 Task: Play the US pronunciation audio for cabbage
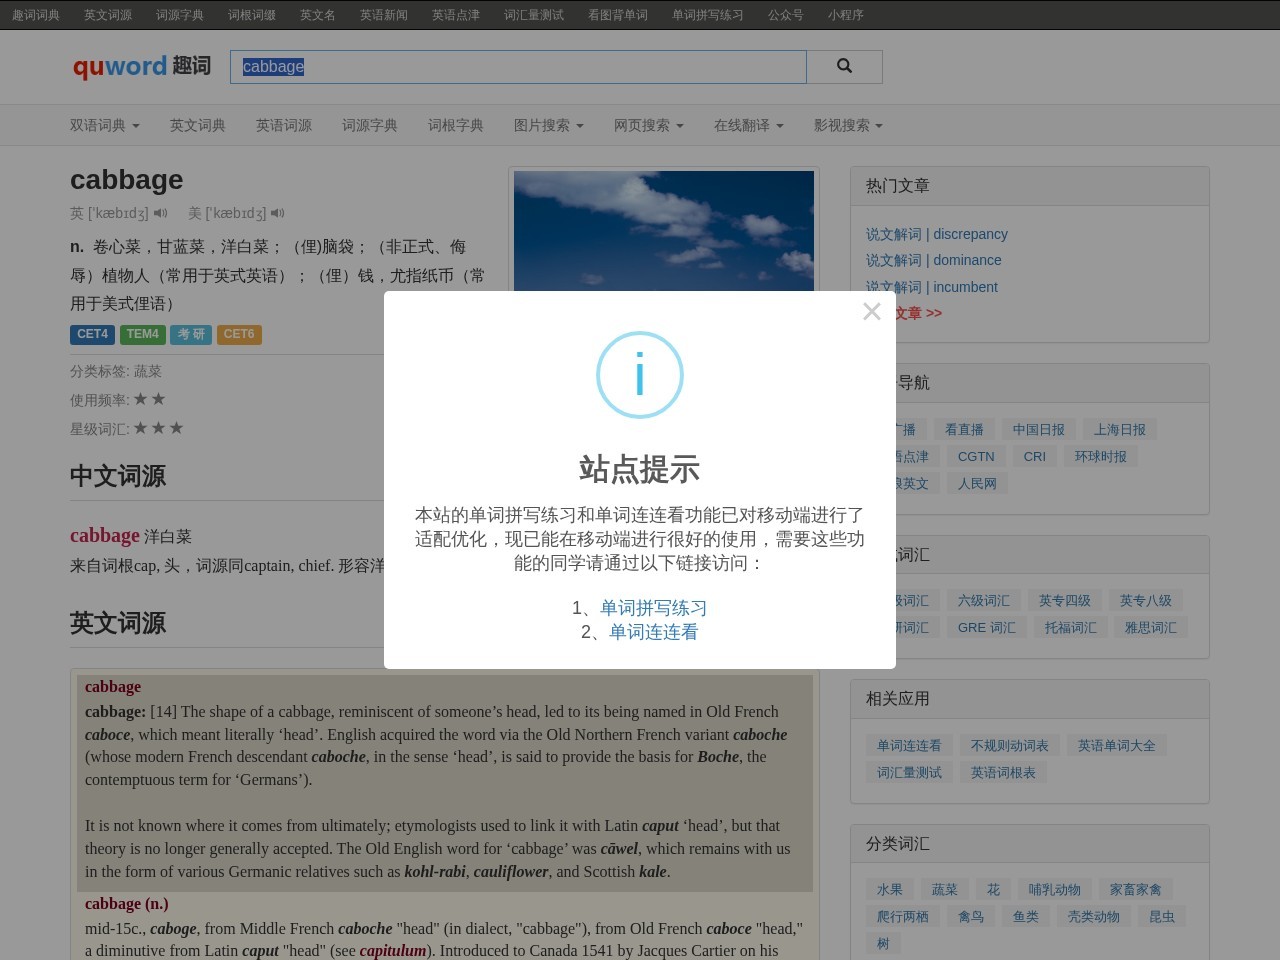(x=277, y=213)
